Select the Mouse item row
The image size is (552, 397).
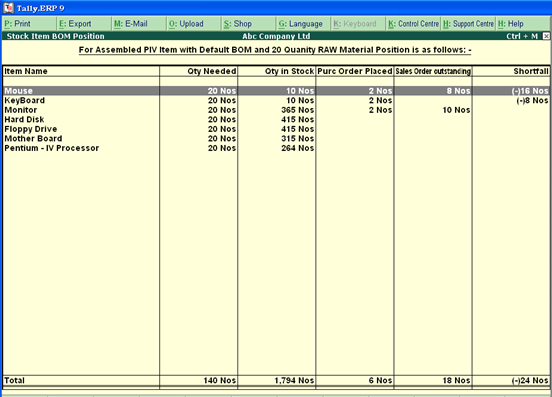276,91
